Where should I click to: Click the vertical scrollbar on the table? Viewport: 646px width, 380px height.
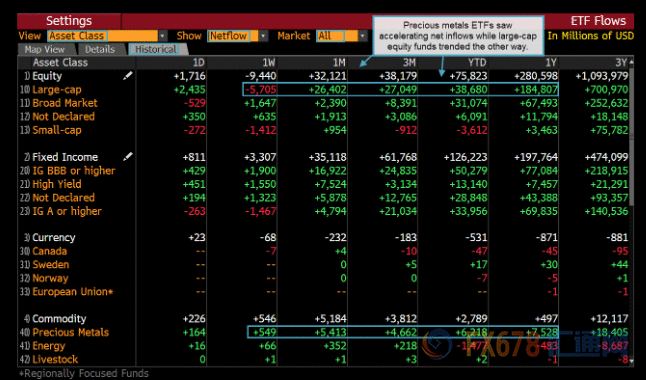(x=632, y=136)
